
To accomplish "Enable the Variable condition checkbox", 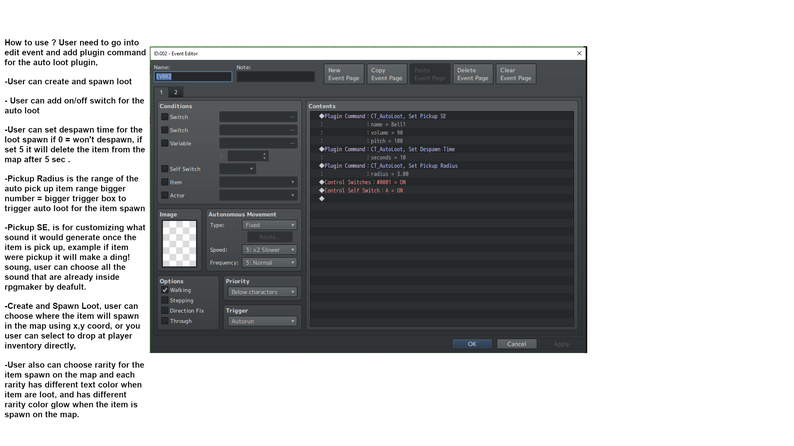I will 165,143.
